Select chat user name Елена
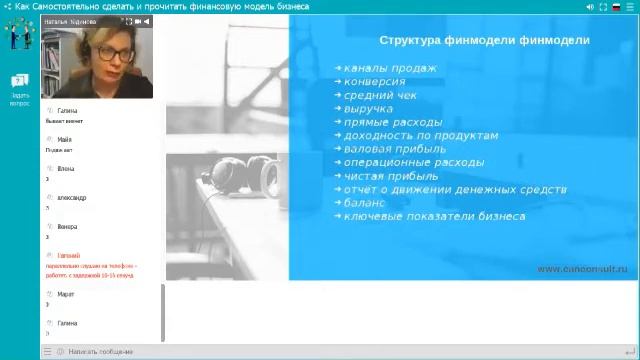Screen dimensions: 640x360 tap(66, 169)
